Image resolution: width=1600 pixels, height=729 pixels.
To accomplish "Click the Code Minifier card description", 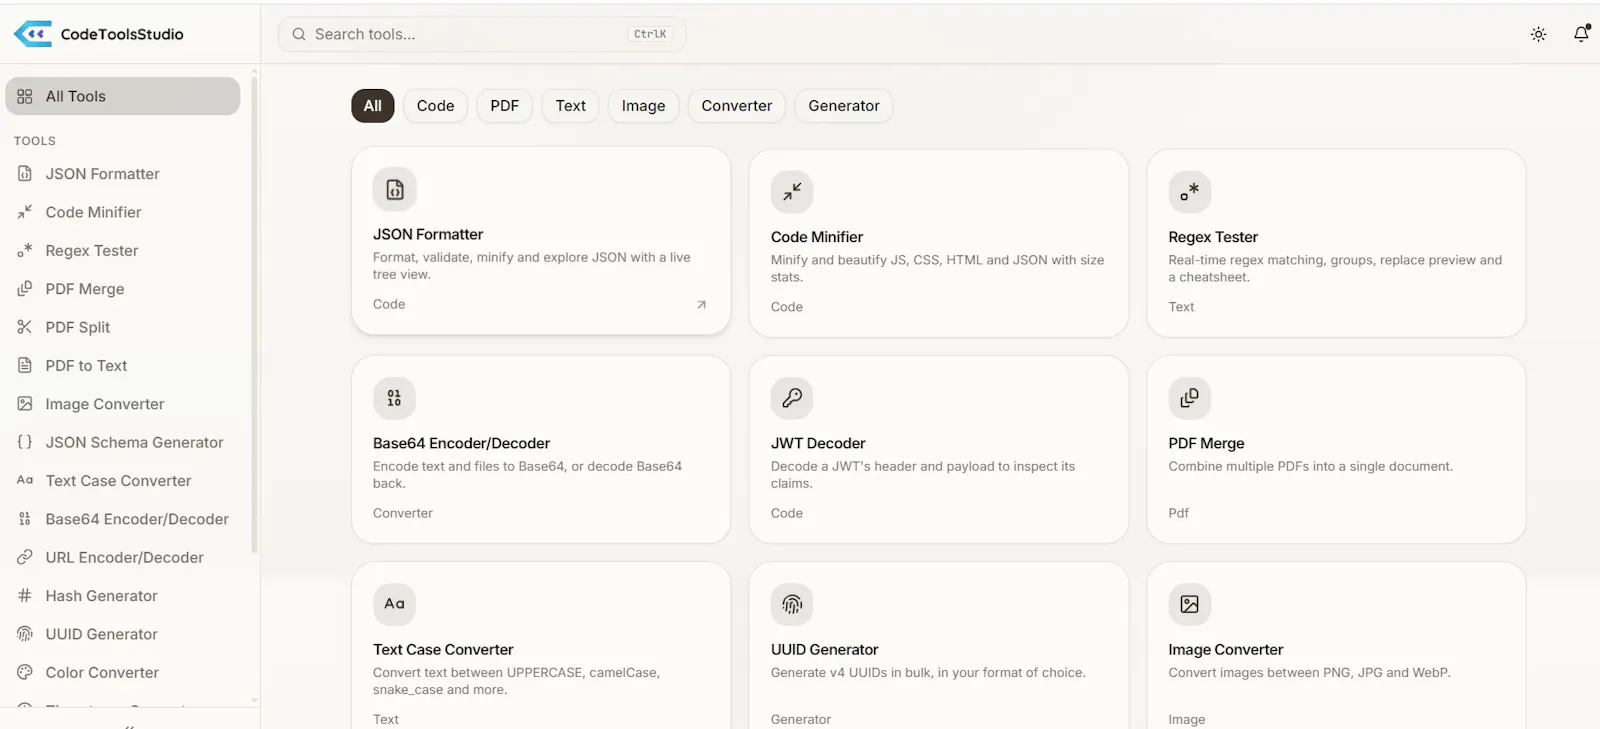I will (x=937, y=268).
